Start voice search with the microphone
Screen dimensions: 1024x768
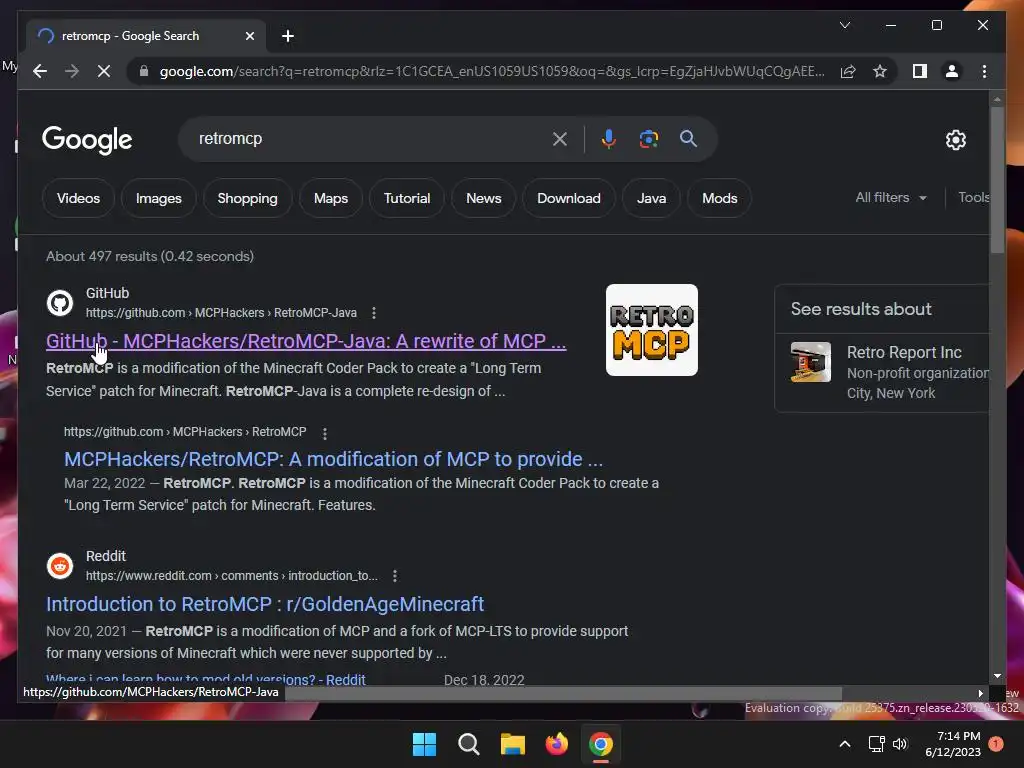[x=609, y=138]
